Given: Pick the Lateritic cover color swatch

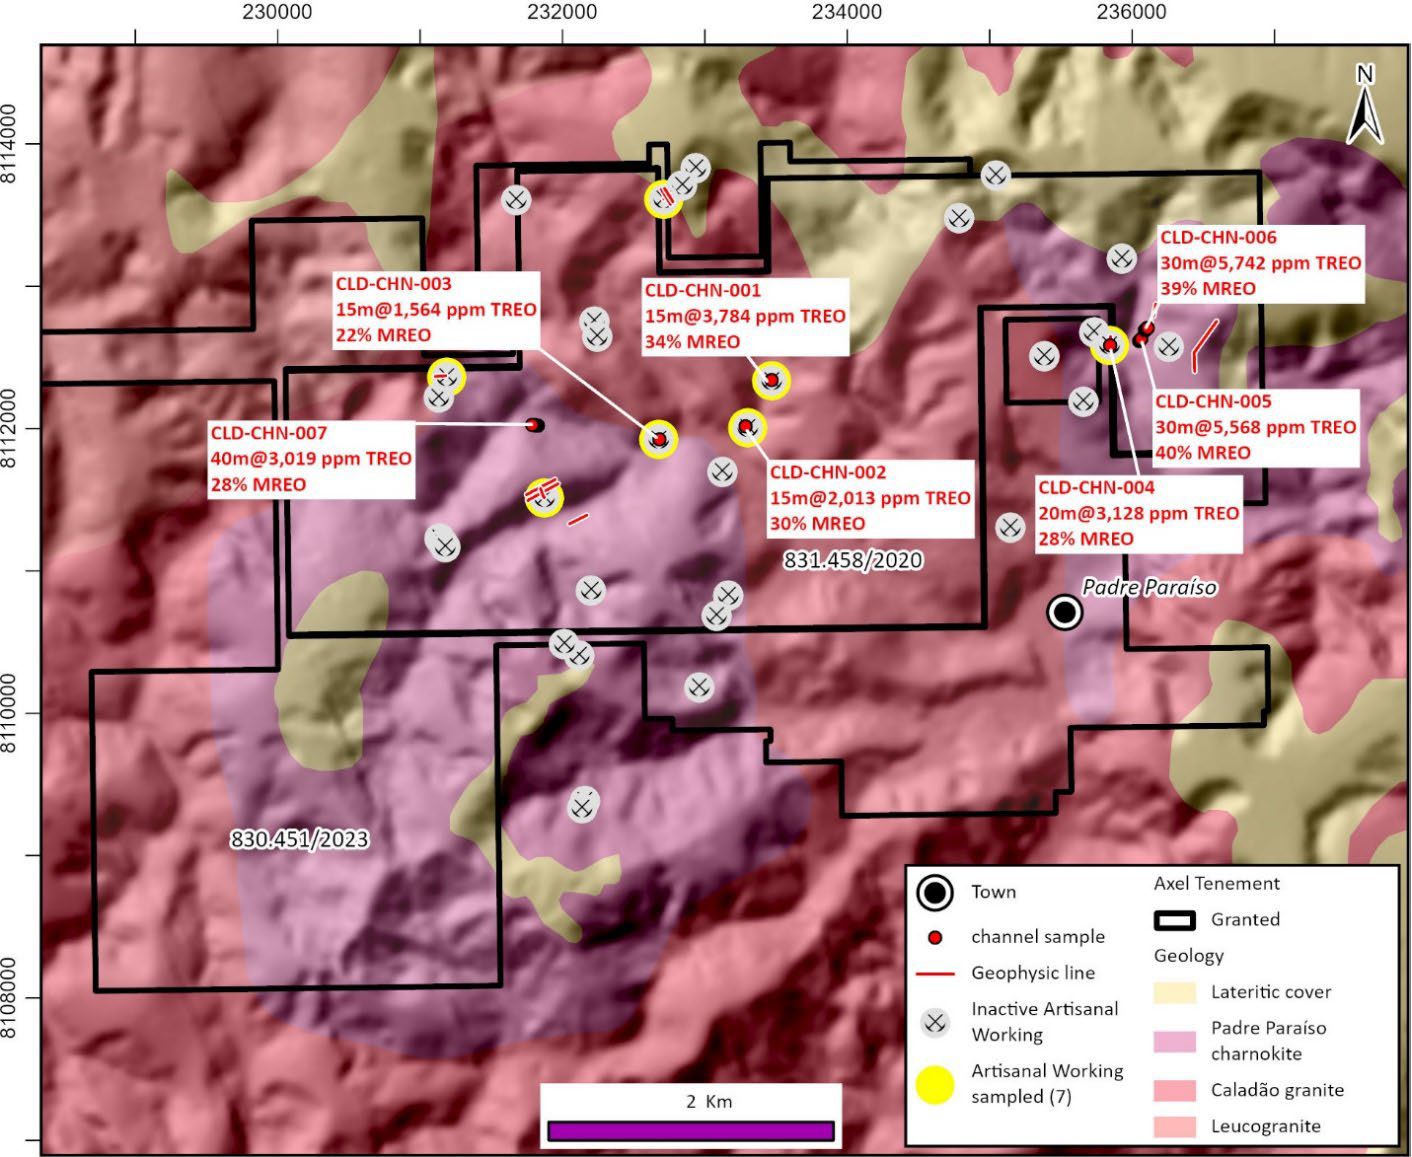Looking at the screenshot, I should (1174, 992).
